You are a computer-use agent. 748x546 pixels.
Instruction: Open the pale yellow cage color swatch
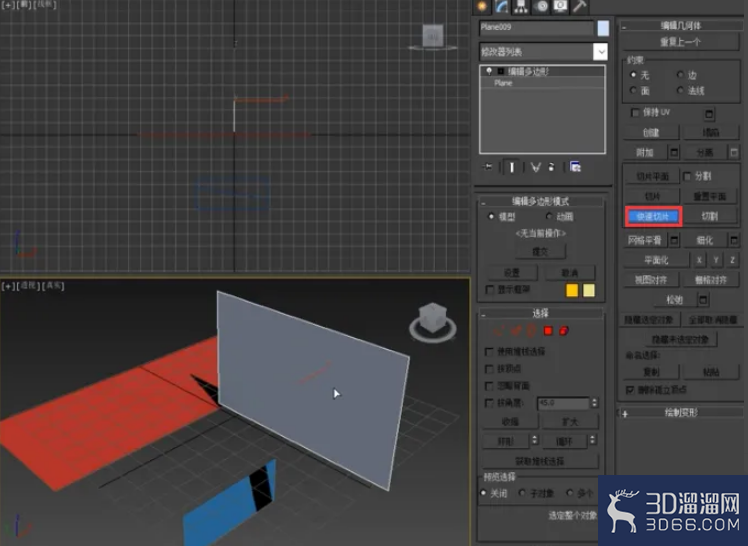(x=589, y=290)
